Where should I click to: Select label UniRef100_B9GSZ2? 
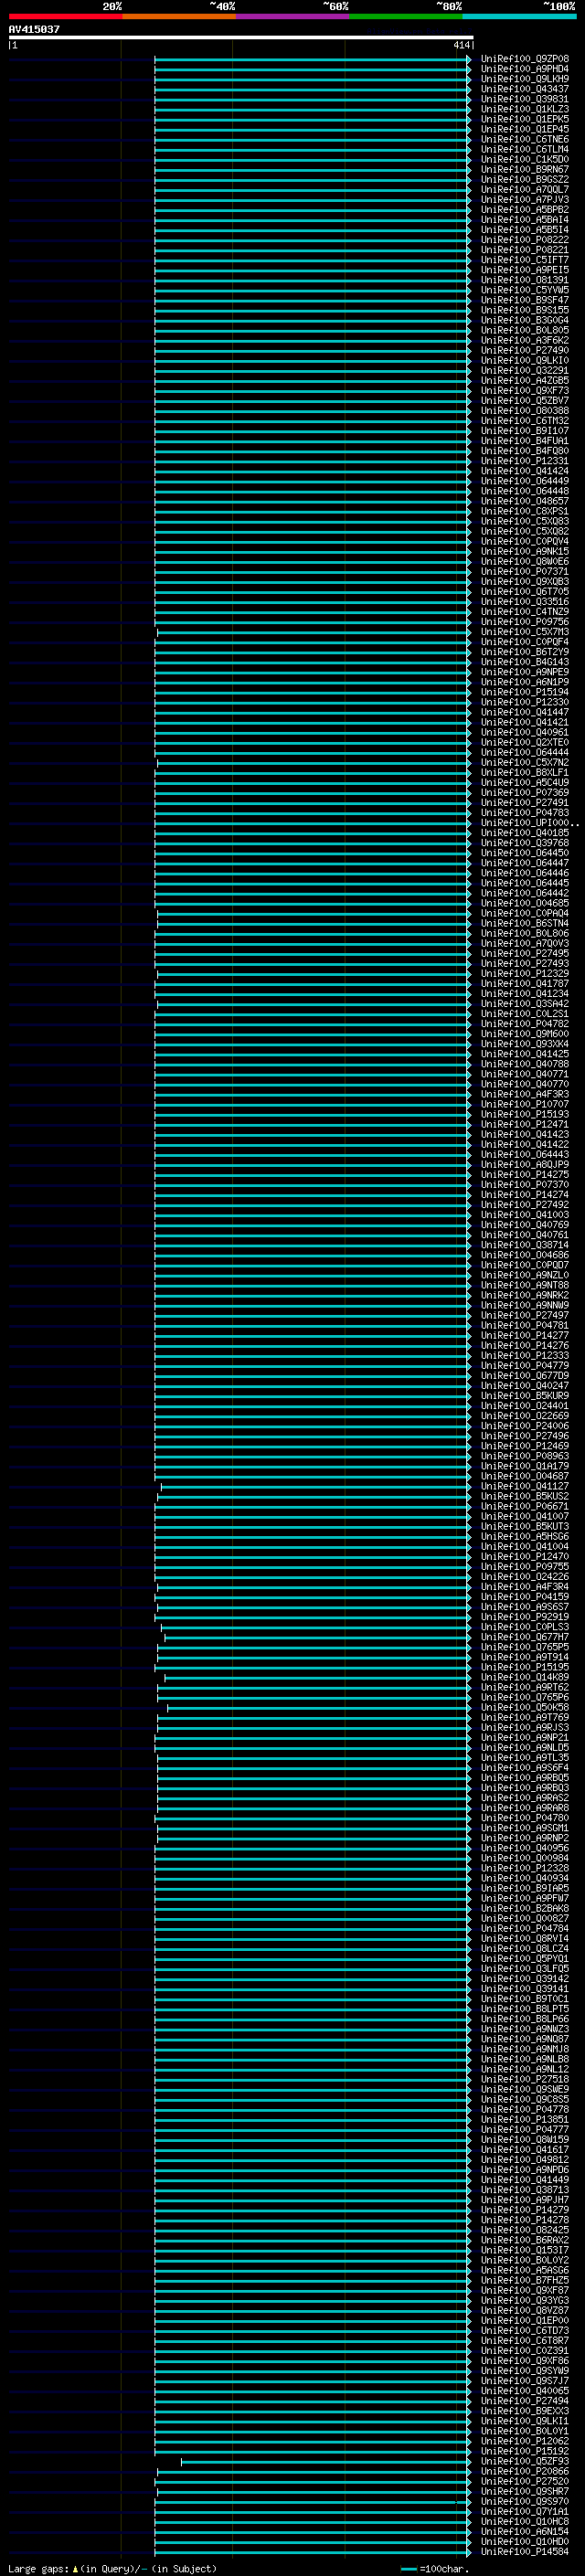pos(524,179)
